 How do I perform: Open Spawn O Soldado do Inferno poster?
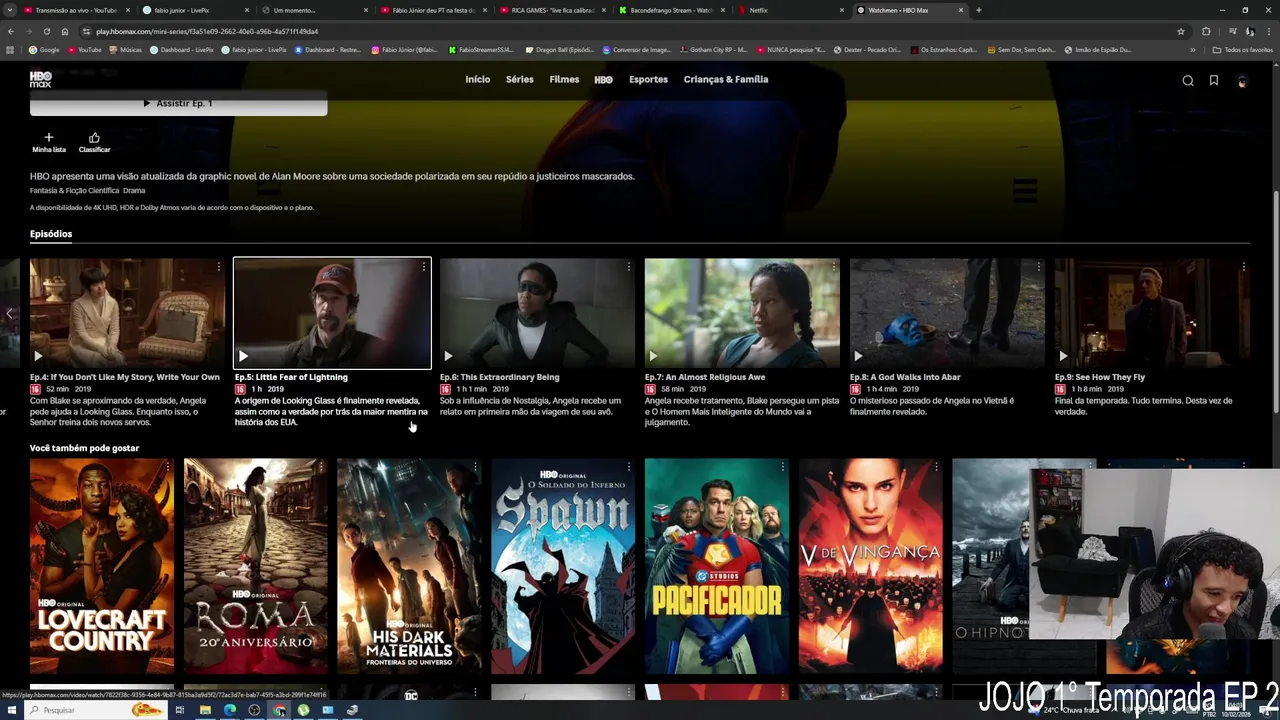pos(563,566)
